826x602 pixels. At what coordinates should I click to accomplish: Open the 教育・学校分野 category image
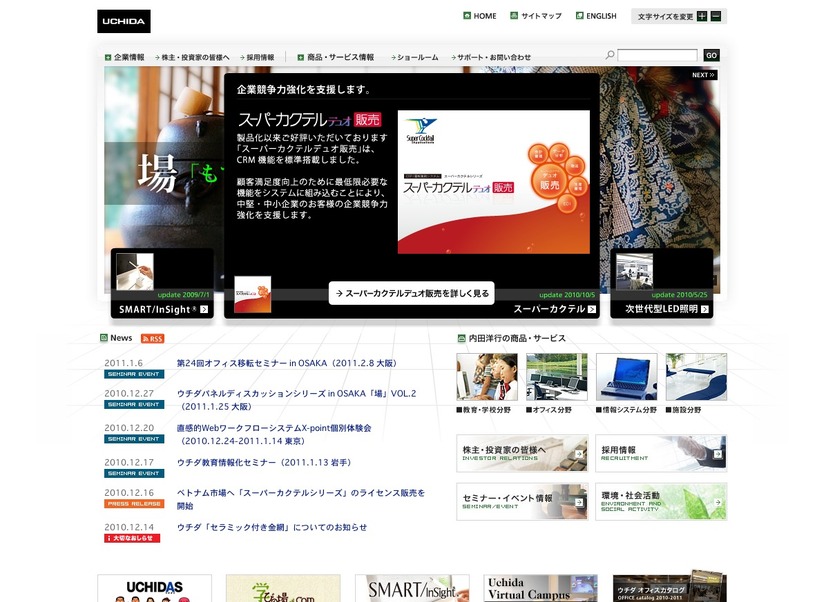pos(486,377)
